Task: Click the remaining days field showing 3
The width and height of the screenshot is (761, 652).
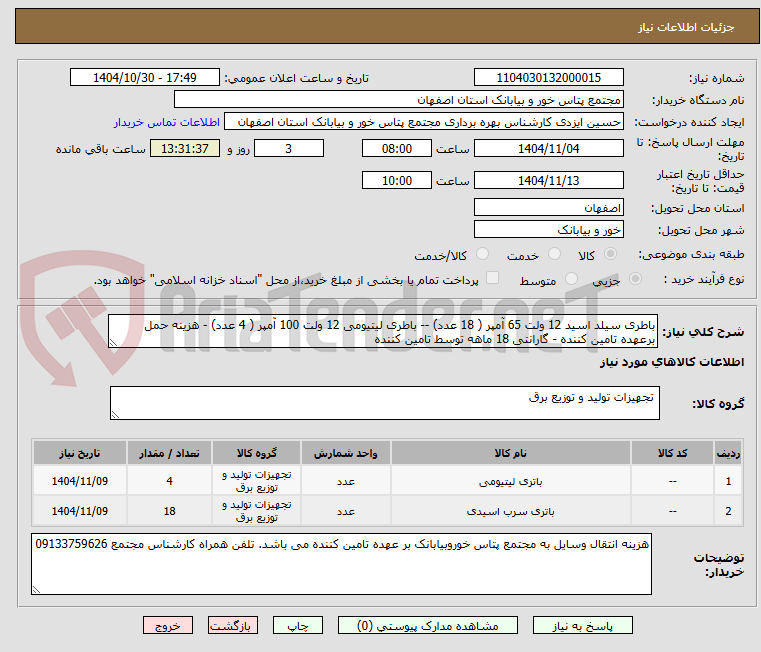Action: pyautogui.click(x=289, y=149)
